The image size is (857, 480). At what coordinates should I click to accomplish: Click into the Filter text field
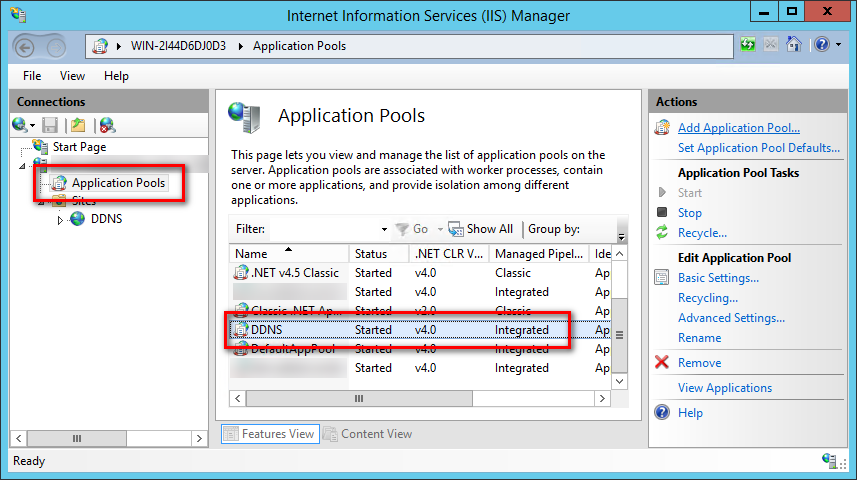pos(324,229)
